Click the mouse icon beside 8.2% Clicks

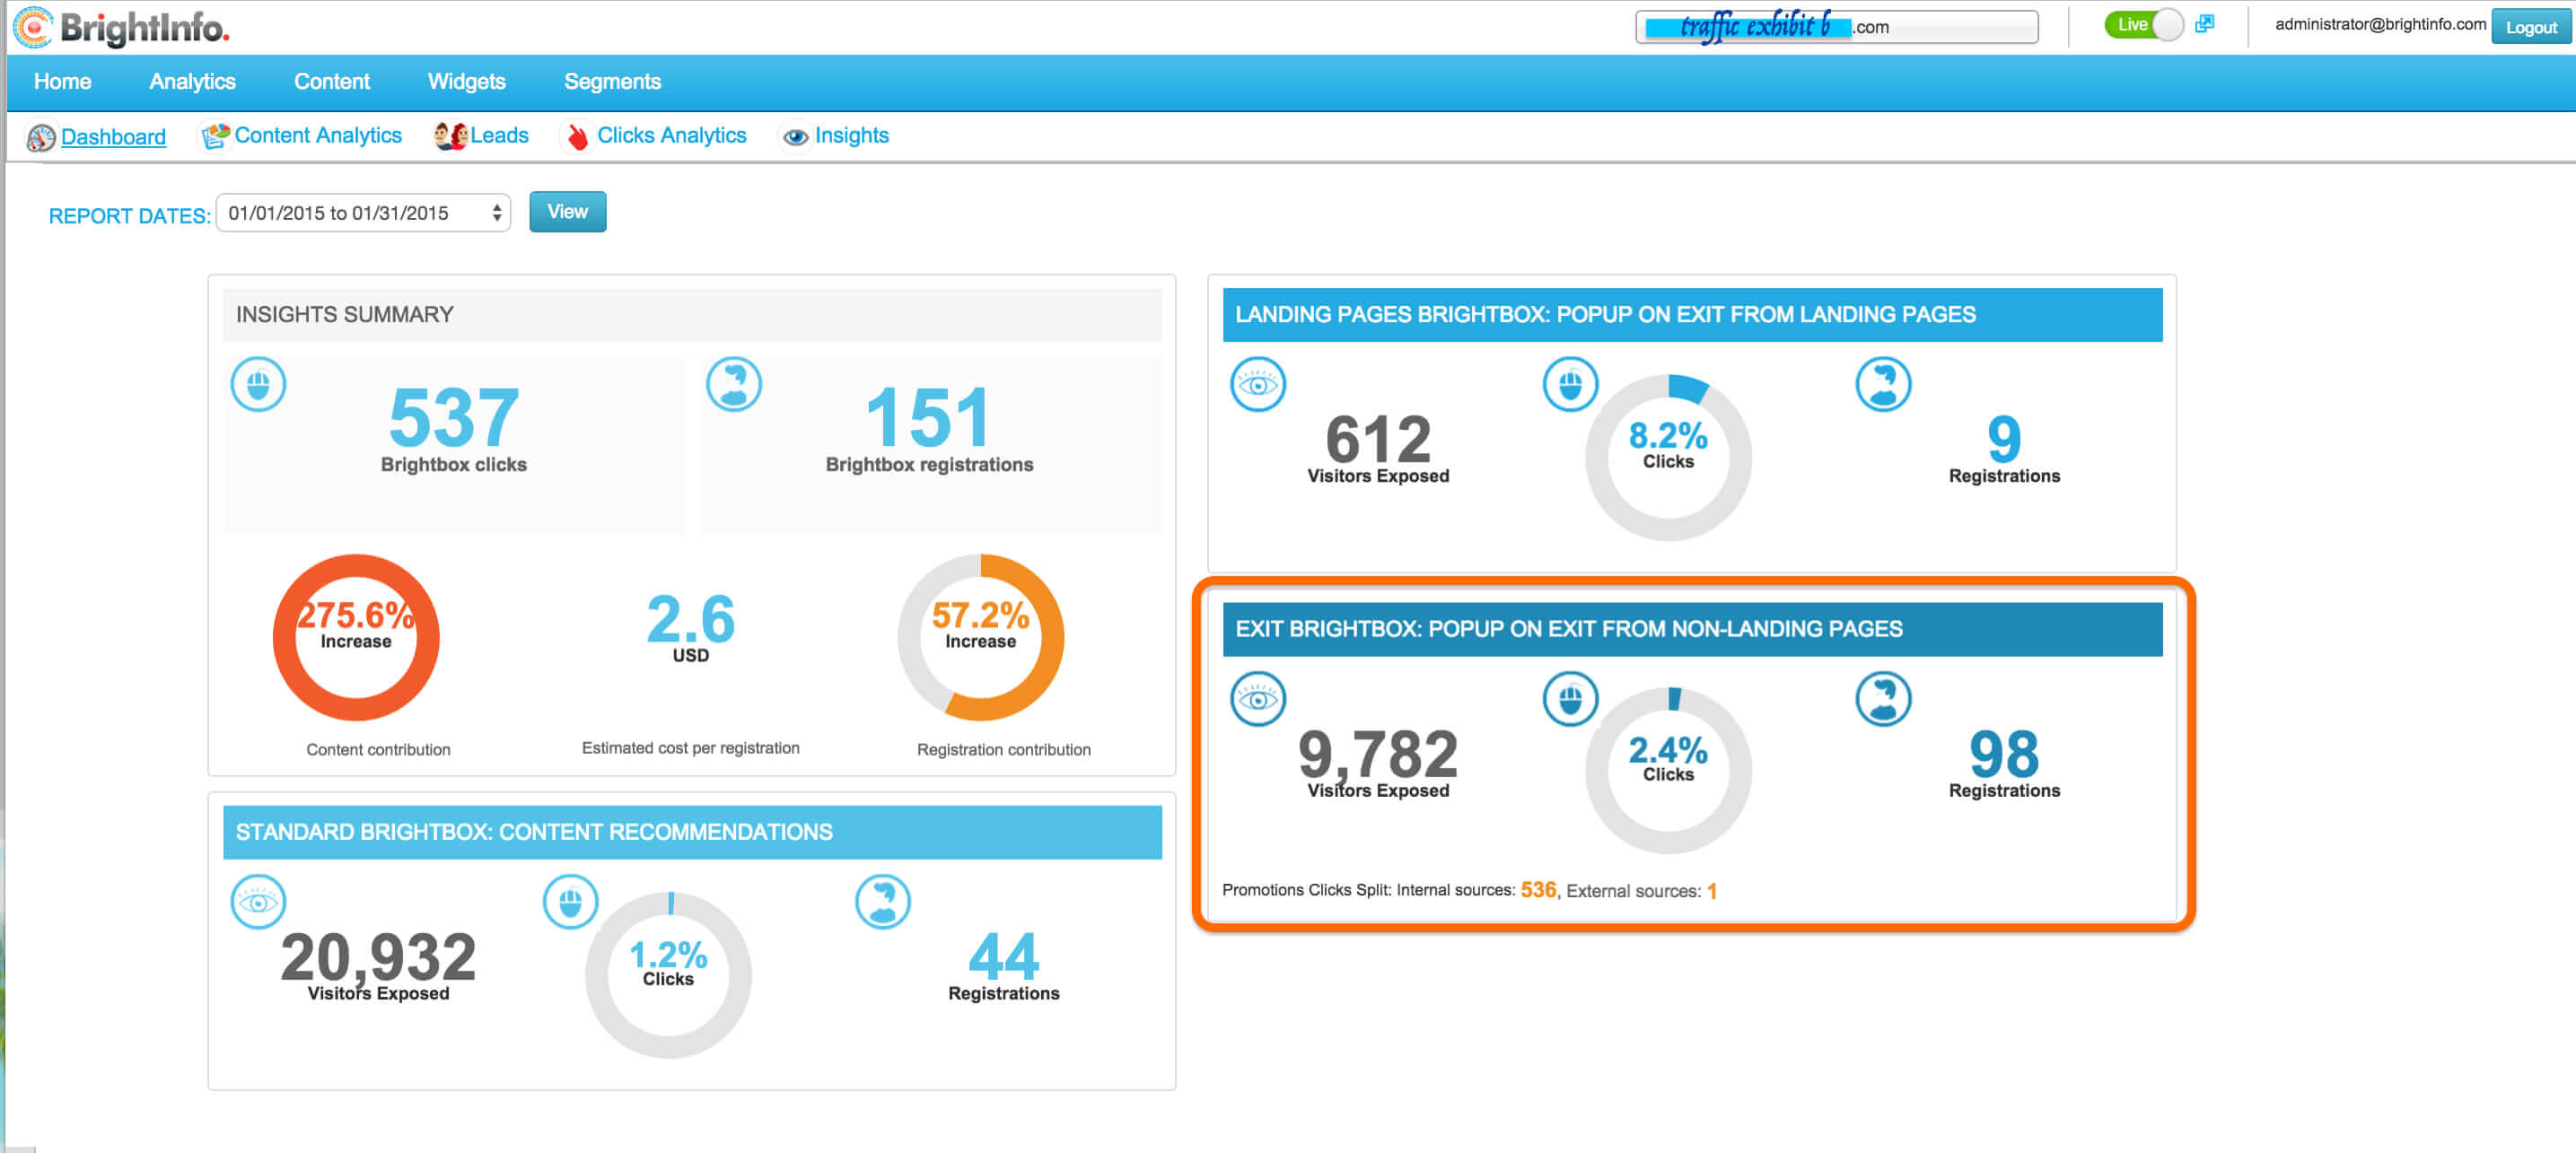coord(1571,384)
